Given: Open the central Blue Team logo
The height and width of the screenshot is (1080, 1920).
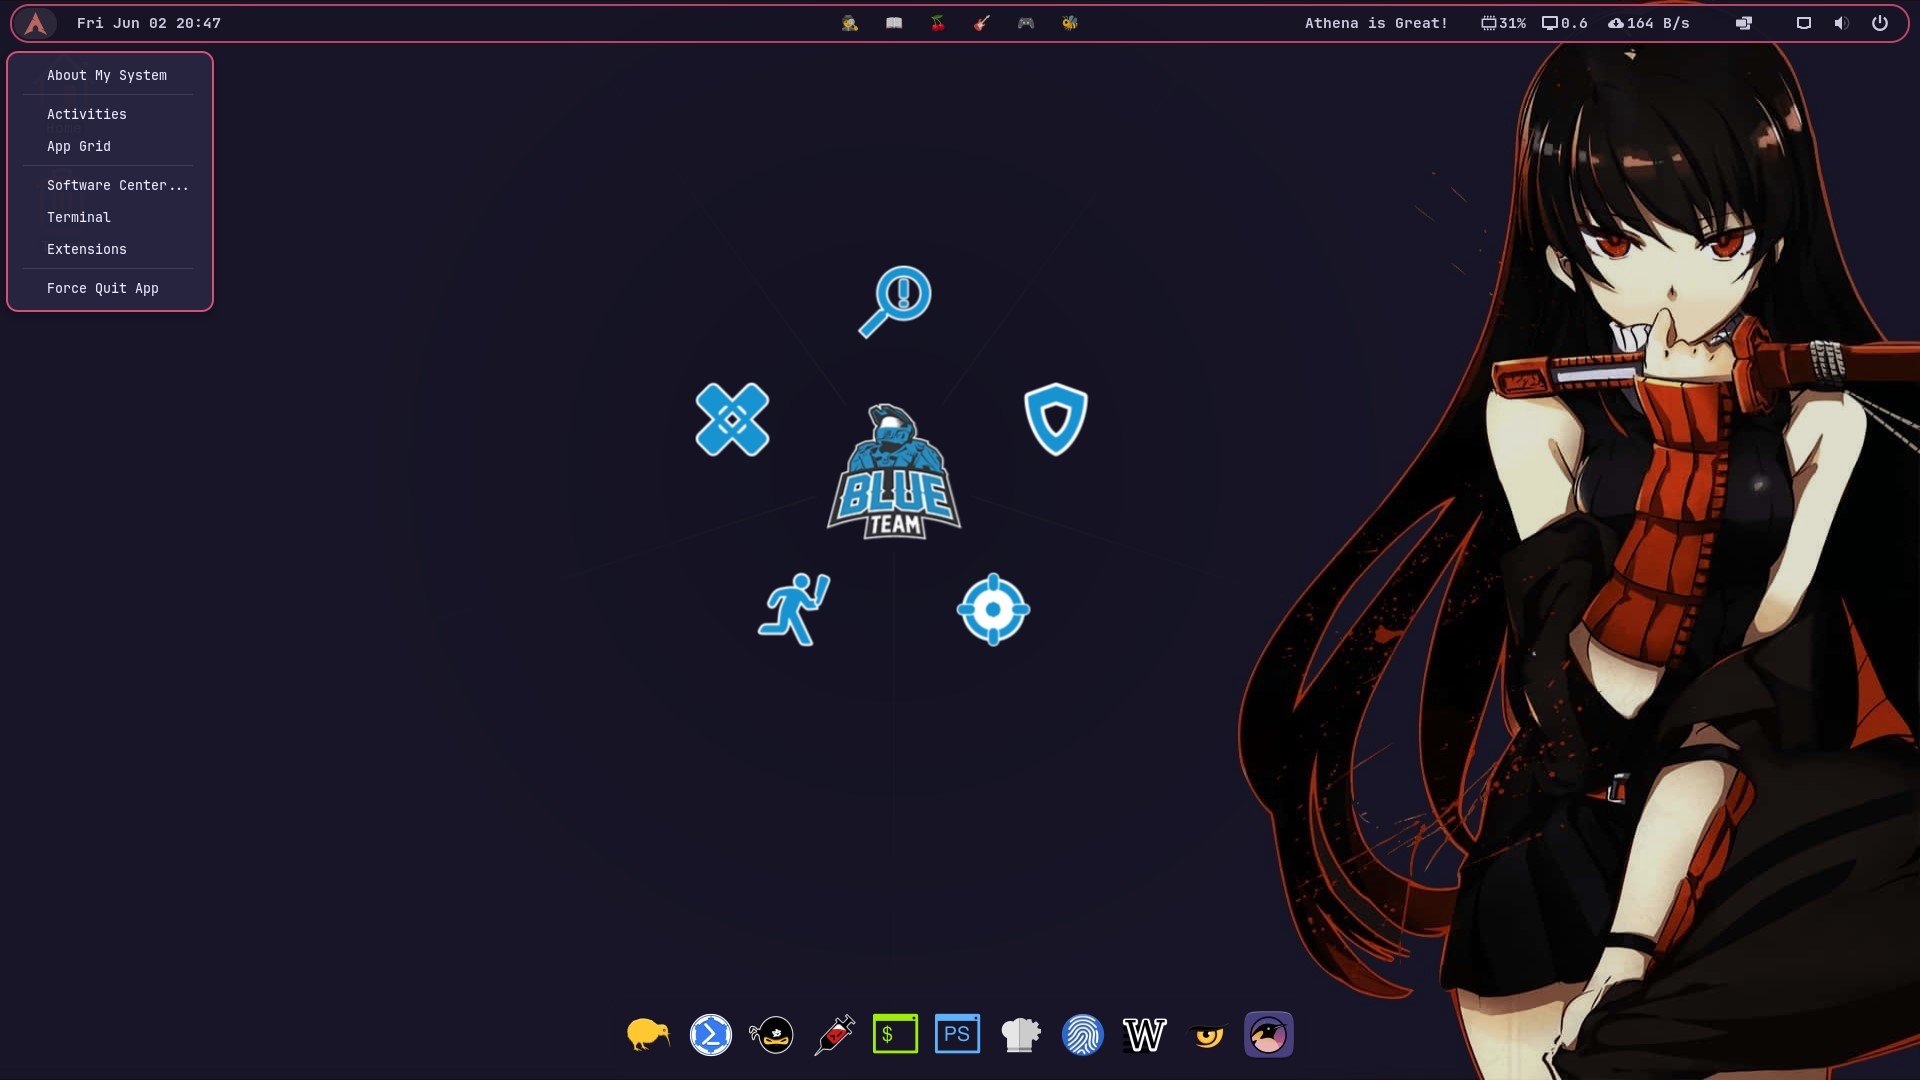Looking at the screenshot, I should tap(894, 478).
